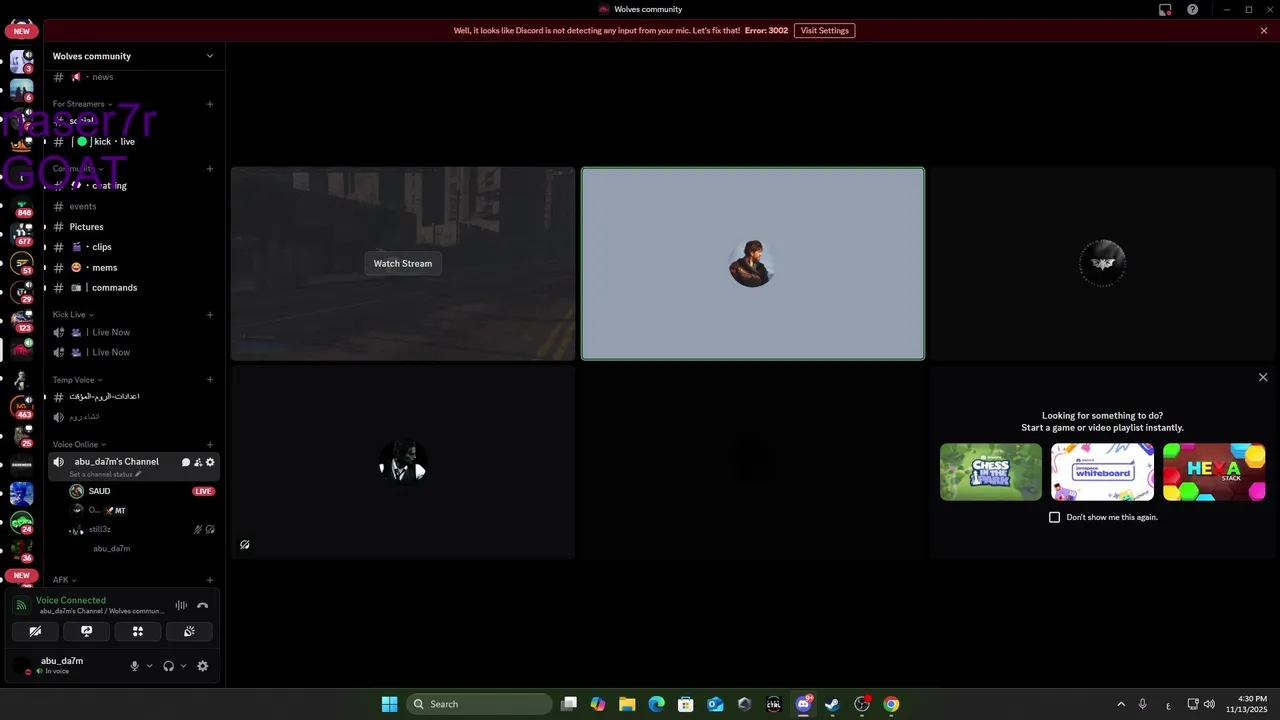Open File Explorer from taskbar

point(627,704)
